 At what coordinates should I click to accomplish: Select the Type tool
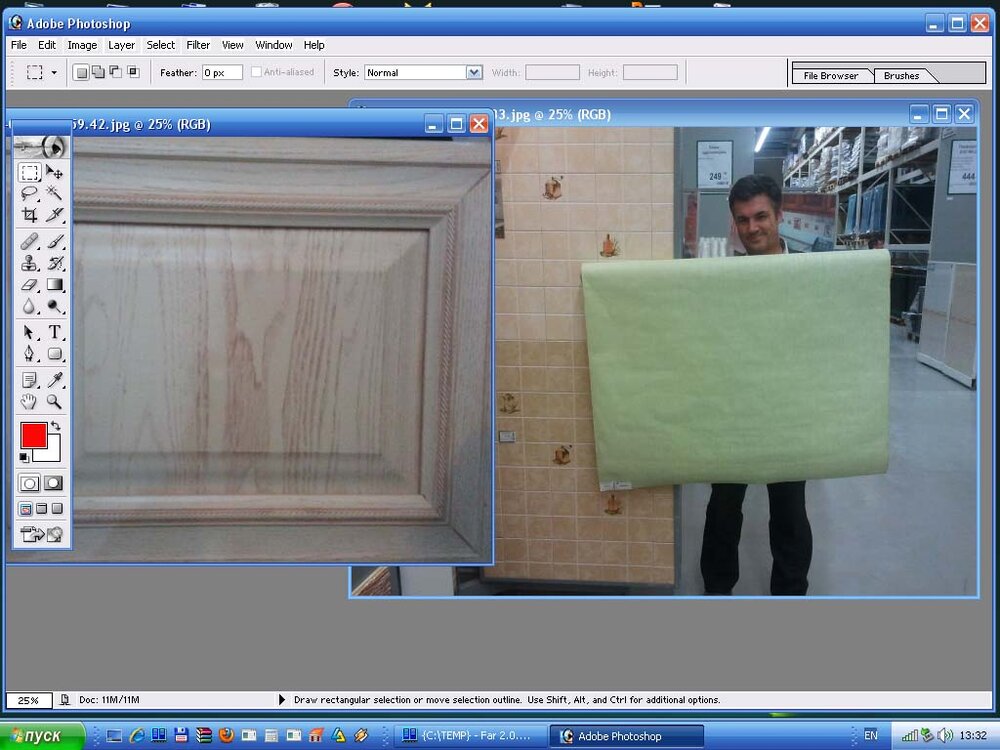tap(55, 332)
